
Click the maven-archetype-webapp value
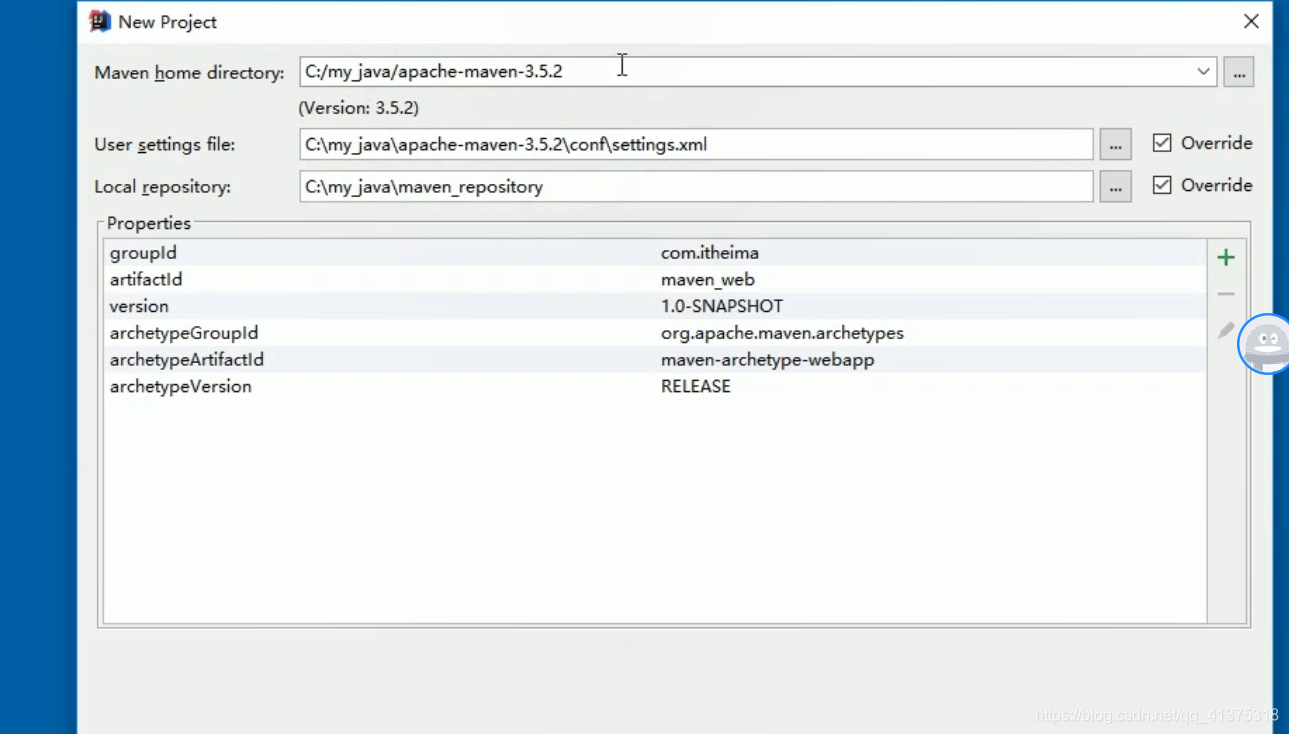(x=767, y=359)
